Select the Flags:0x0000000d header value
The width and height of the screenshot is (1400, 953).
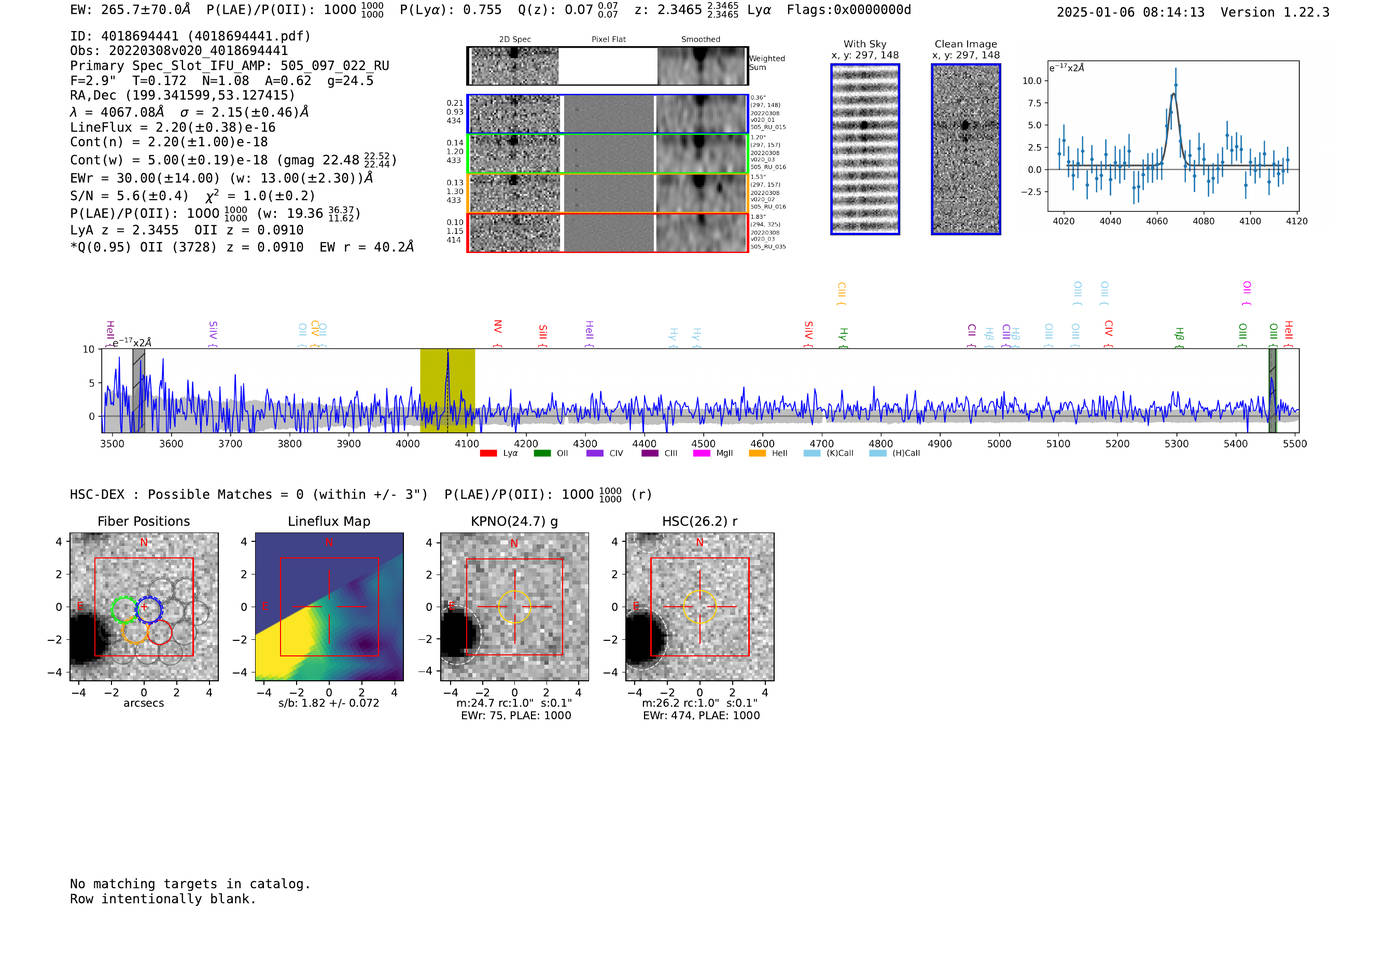849,10
